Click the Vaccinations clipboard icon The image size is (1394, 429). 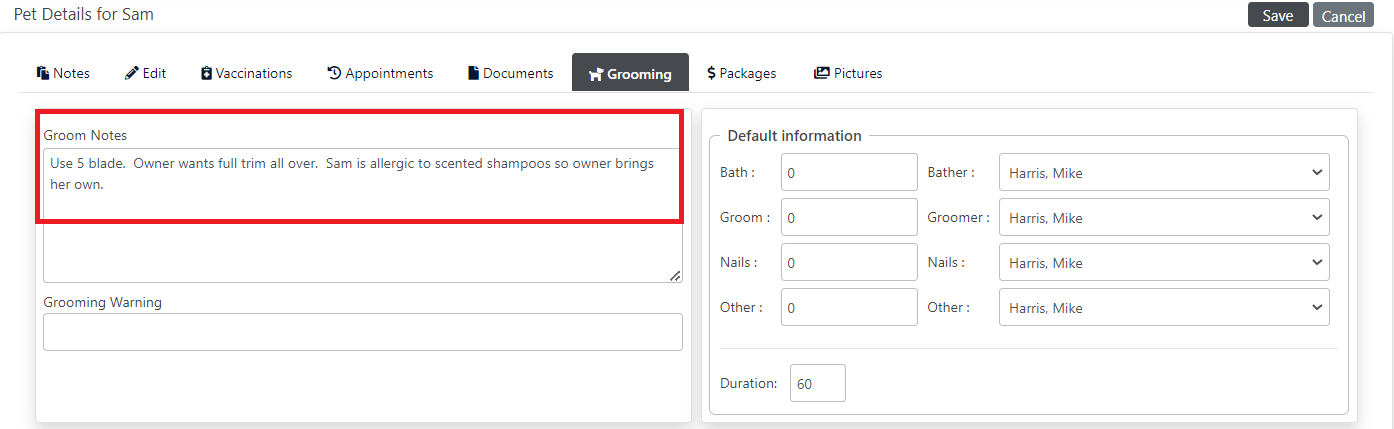pos(206,73)
